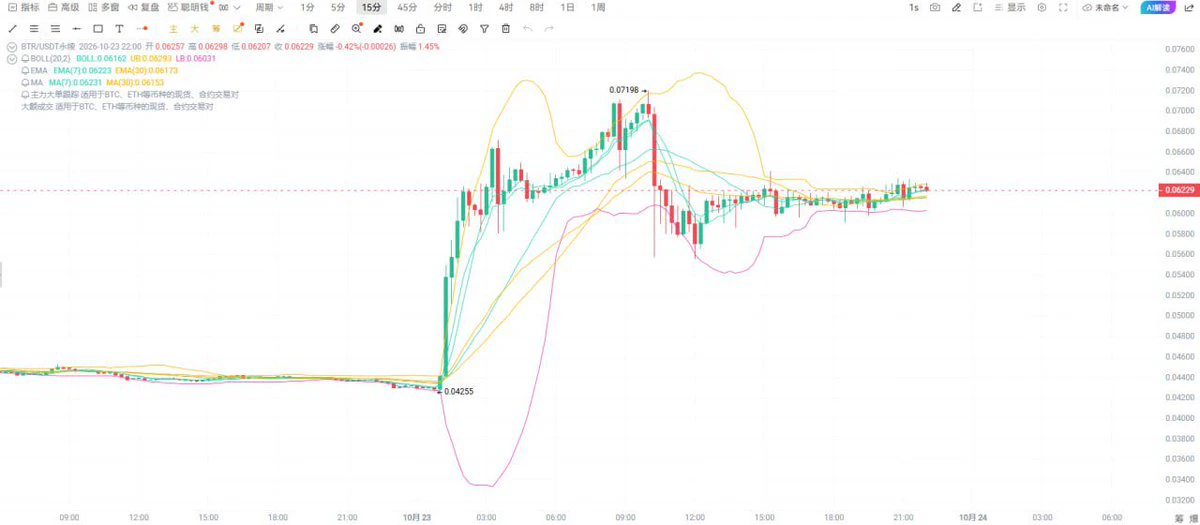1200x525 pixels.
Task: Click the 大额成交 indicator label
Action: click(x=38, y=106)
